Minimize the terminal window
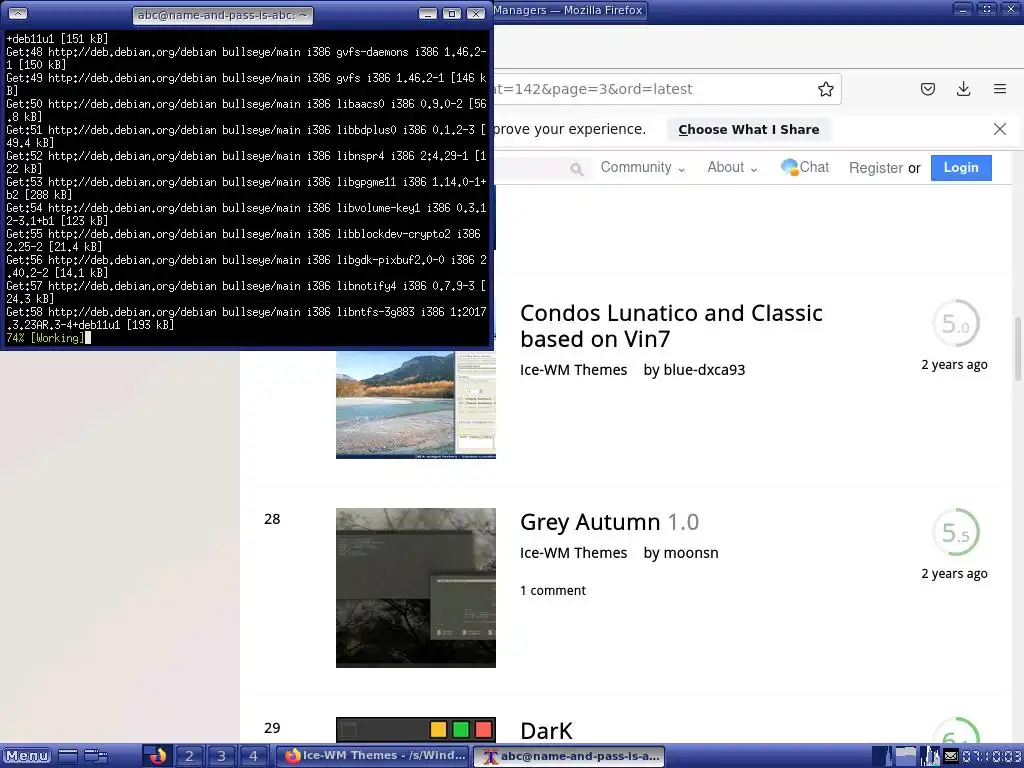 coord(428,14)
